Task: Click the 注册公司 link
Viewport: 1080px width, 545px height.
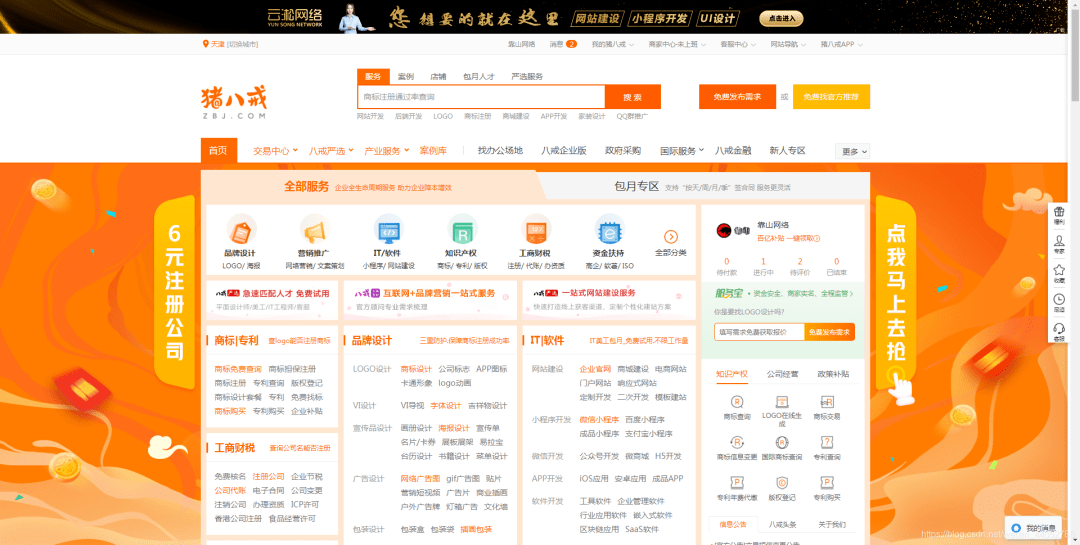Action: (x=268, y=477)
